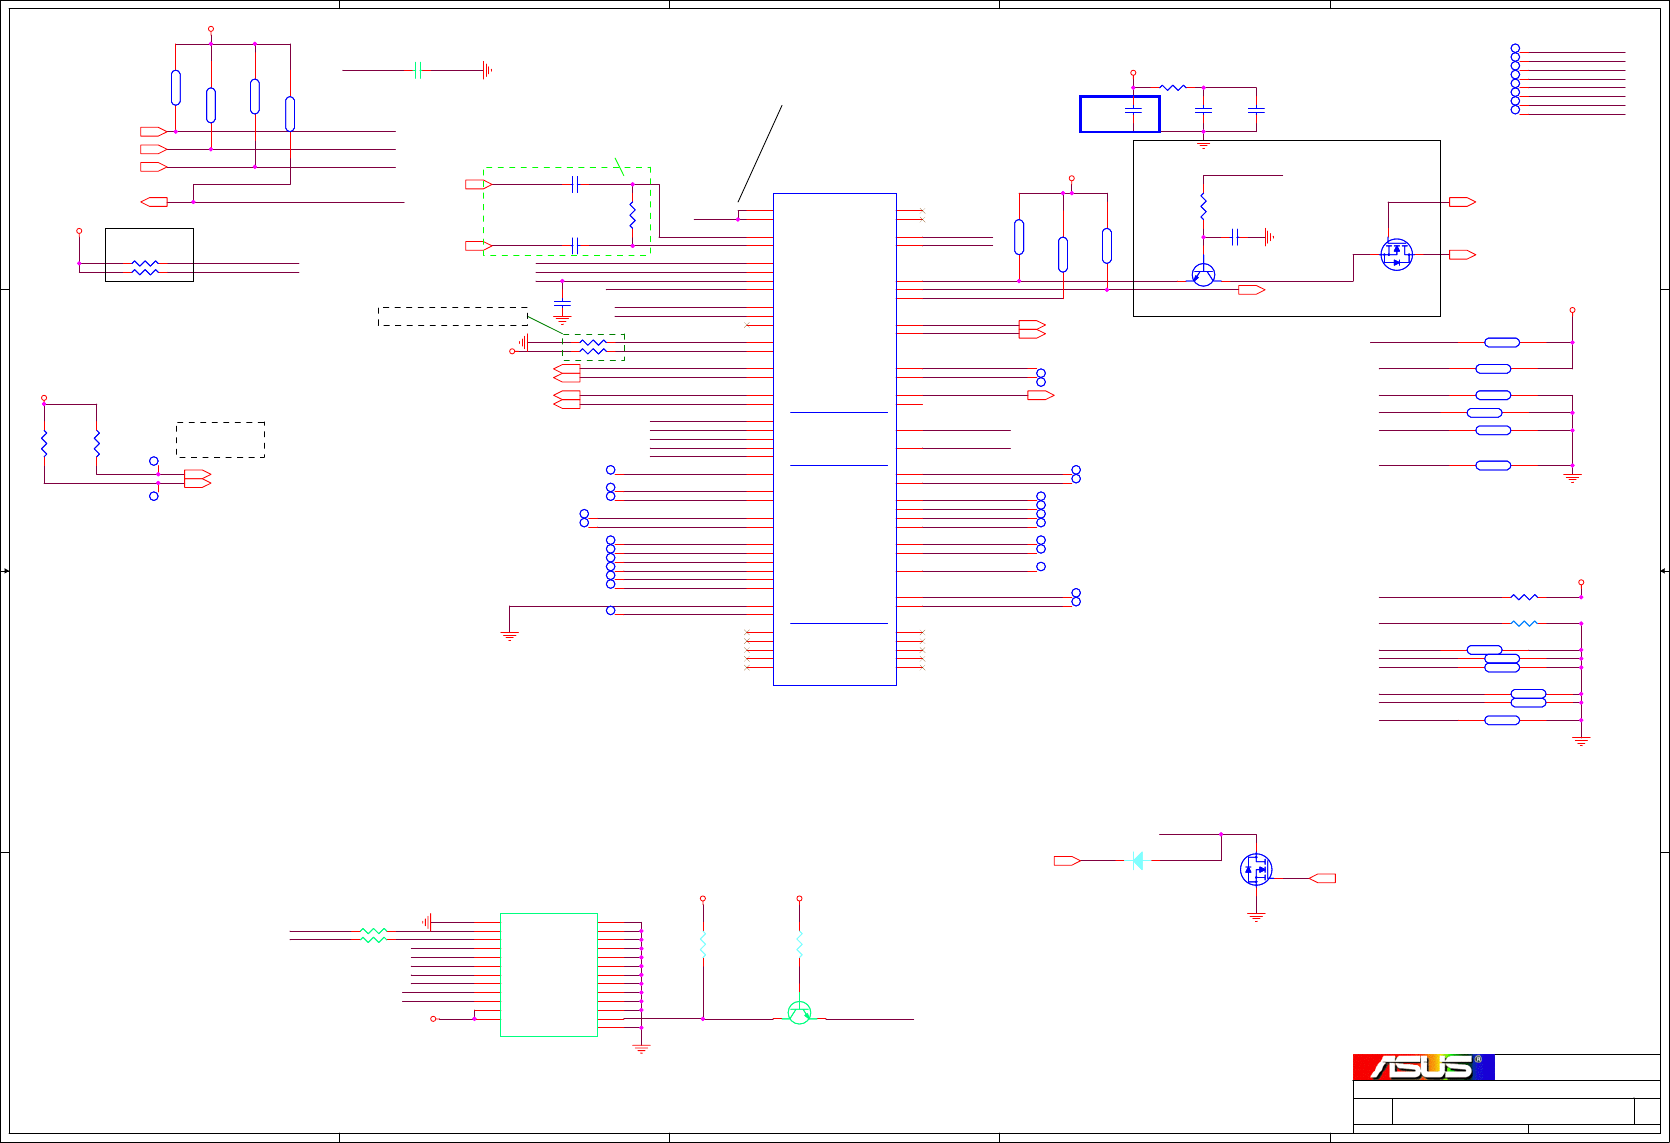The height and width of the screenshot is (1143, 1670).
Task: Click the transistor inside the upper-right black box
Action: click(x=1203, y=275)
